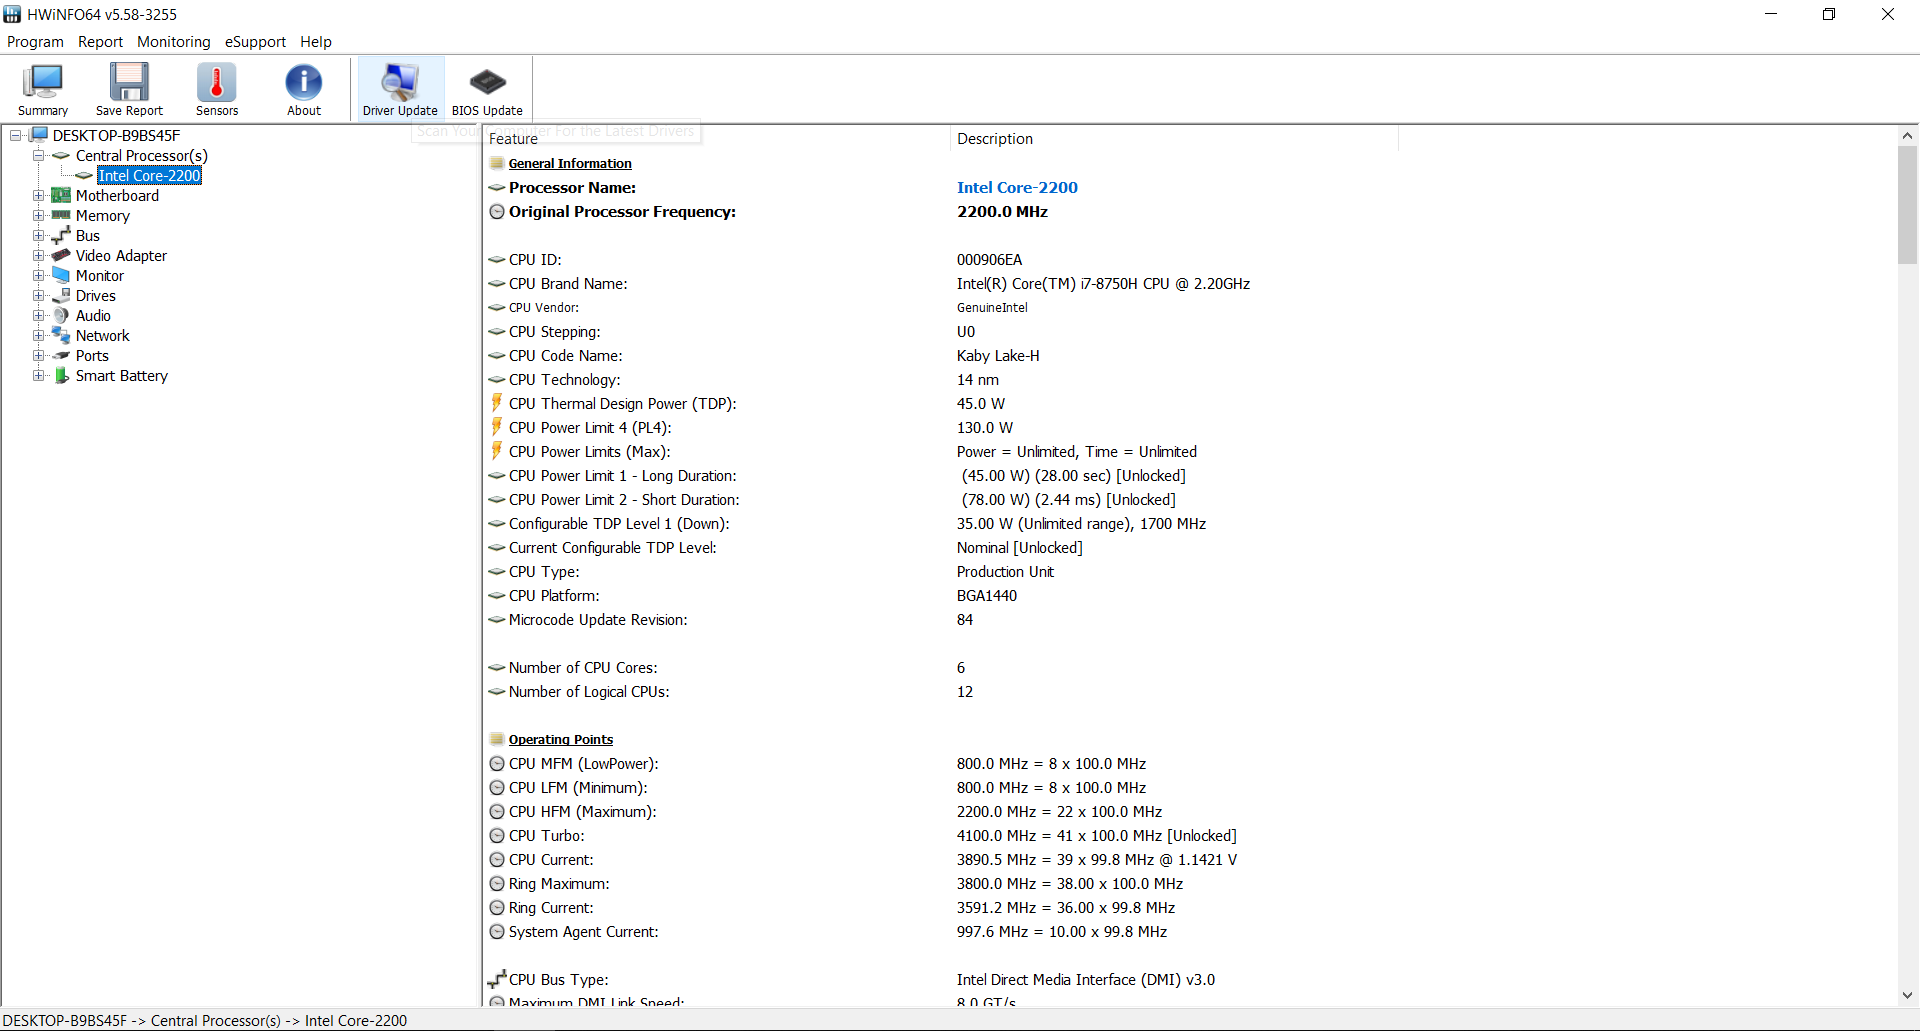Image resolution: width=1920 pixels, height=1031 pixels.
Task: Select the Drives tree icon
Action: (x=61, y=295)
